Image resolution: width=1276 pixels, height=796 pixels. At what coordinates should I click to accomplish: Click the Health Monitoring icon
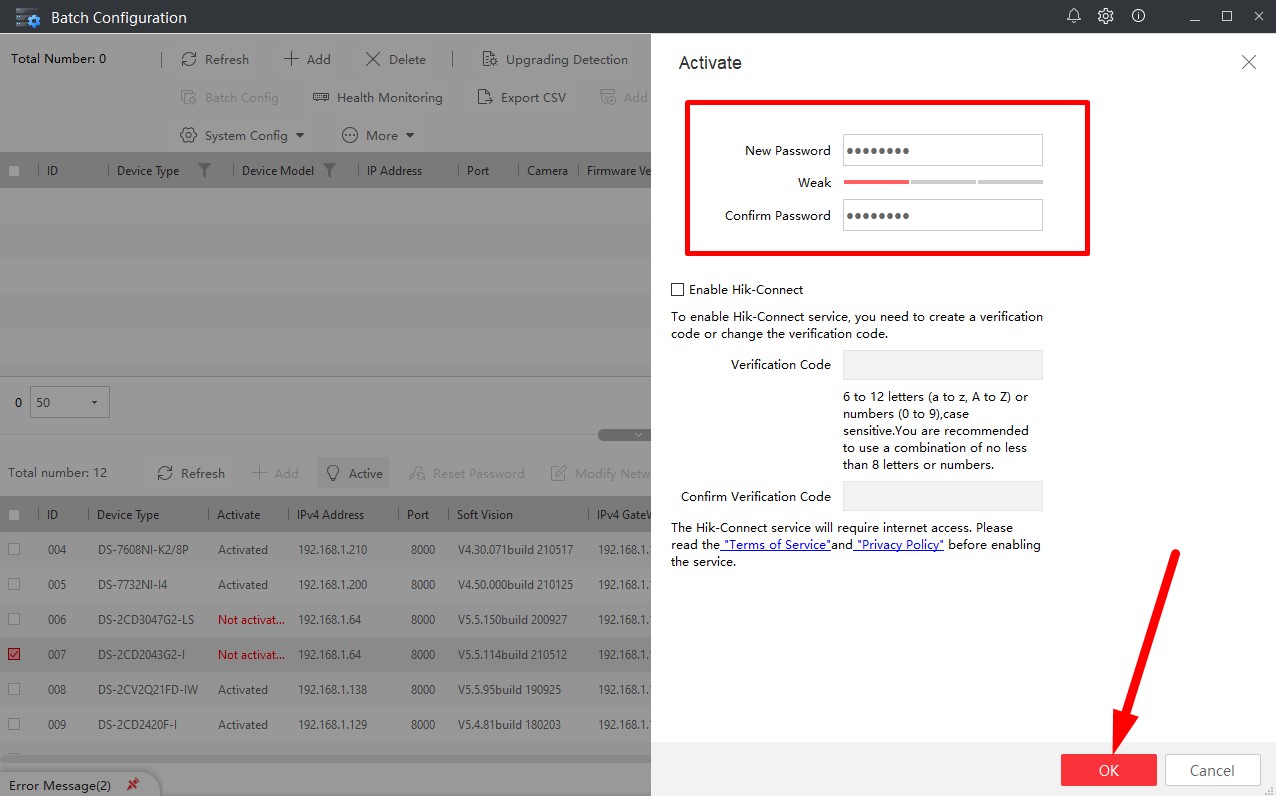click(321, 97)
